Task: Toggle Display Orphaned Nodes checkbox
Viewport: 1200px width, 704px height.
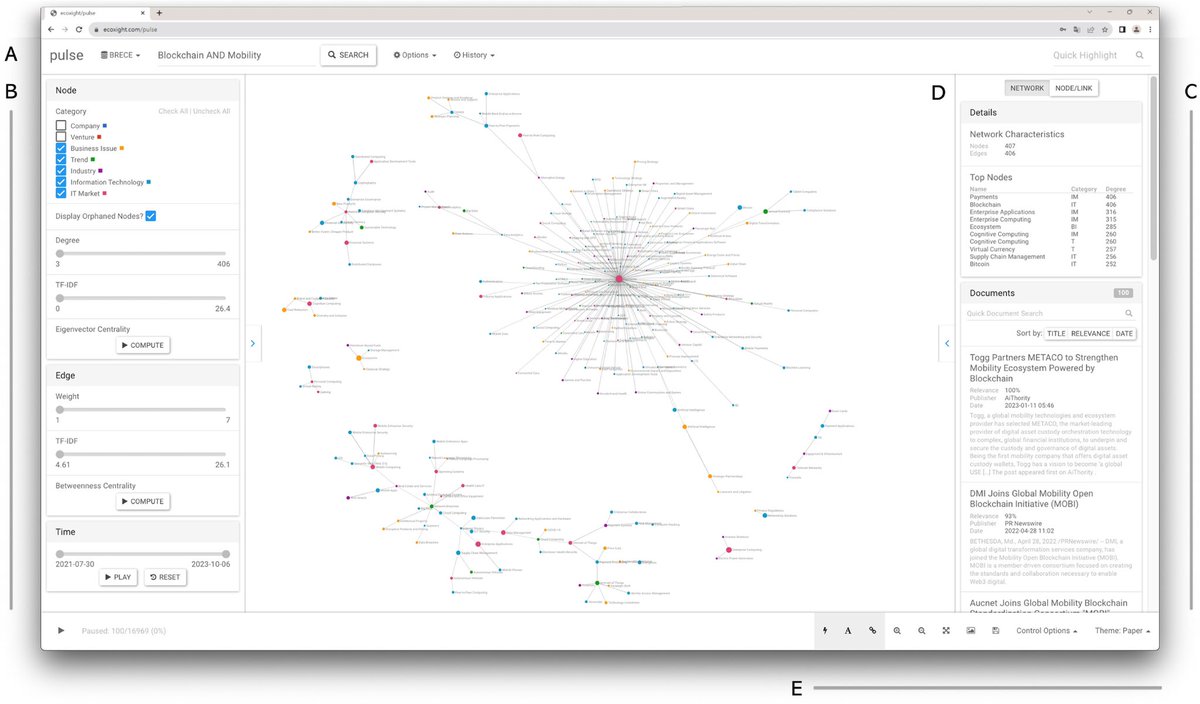Action: [151, 216]
